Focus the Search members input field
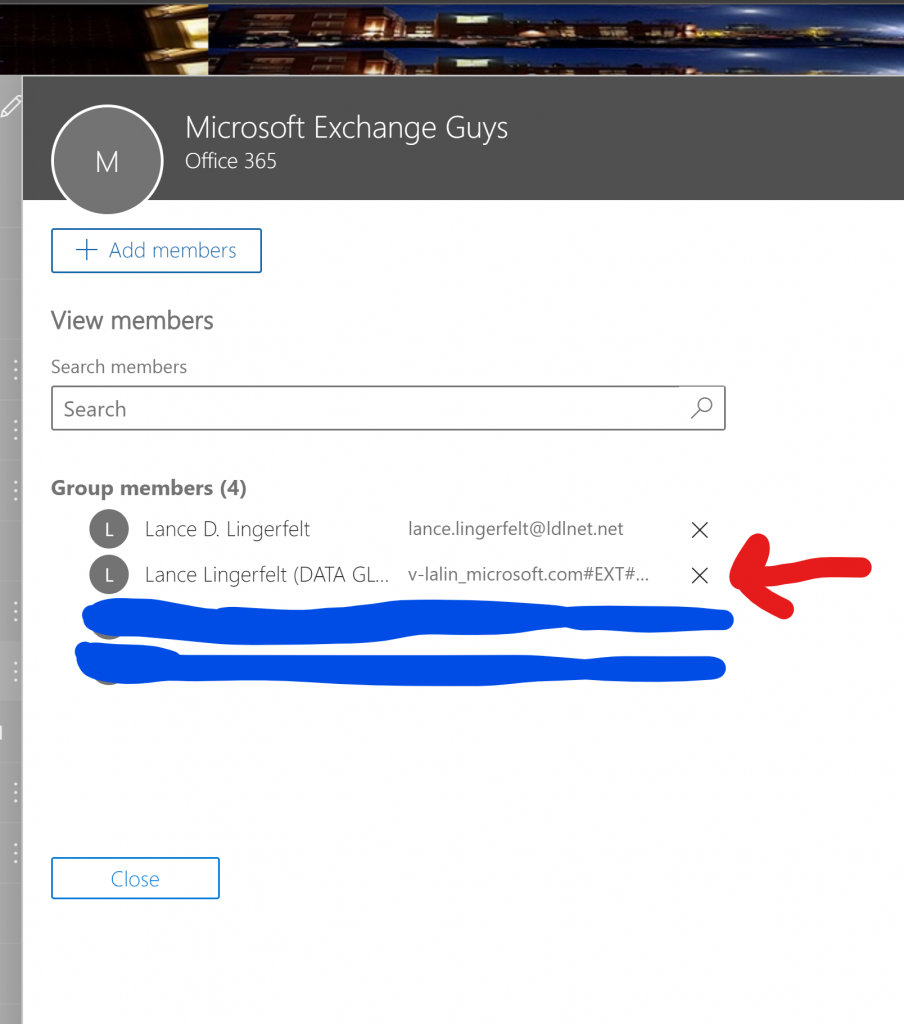Screen dimensions: 904x1024 [x=388, y=408]
